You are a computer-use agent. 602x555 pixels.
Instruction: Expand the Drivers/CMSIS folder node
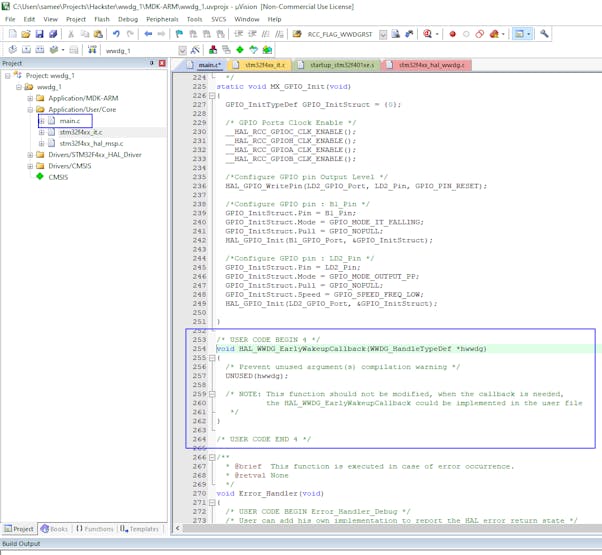30,166
